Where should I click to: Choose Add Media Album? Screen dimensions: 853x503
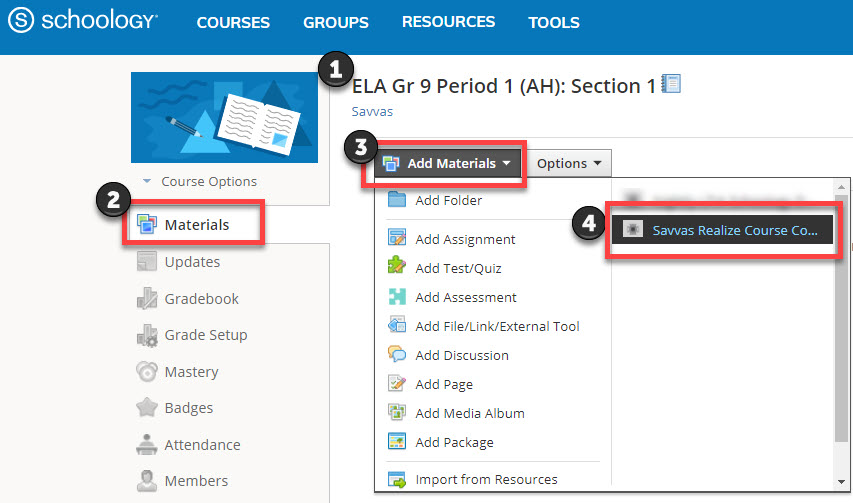[469, 413]
